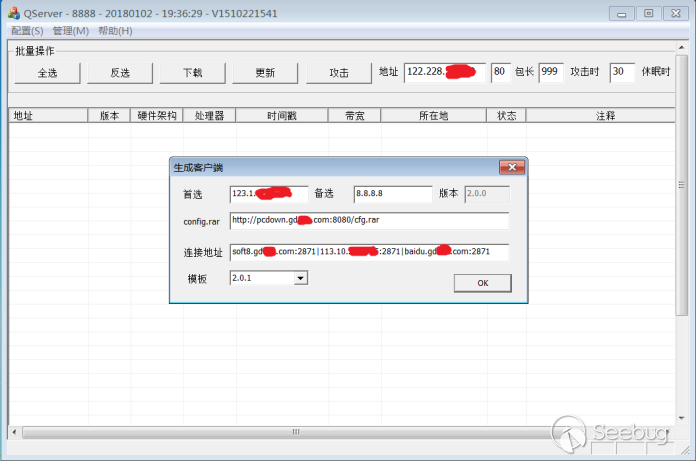Click the vertical scrollbar down arrow
This screenshot has width=697, height=461.
(x=681, y=418)
